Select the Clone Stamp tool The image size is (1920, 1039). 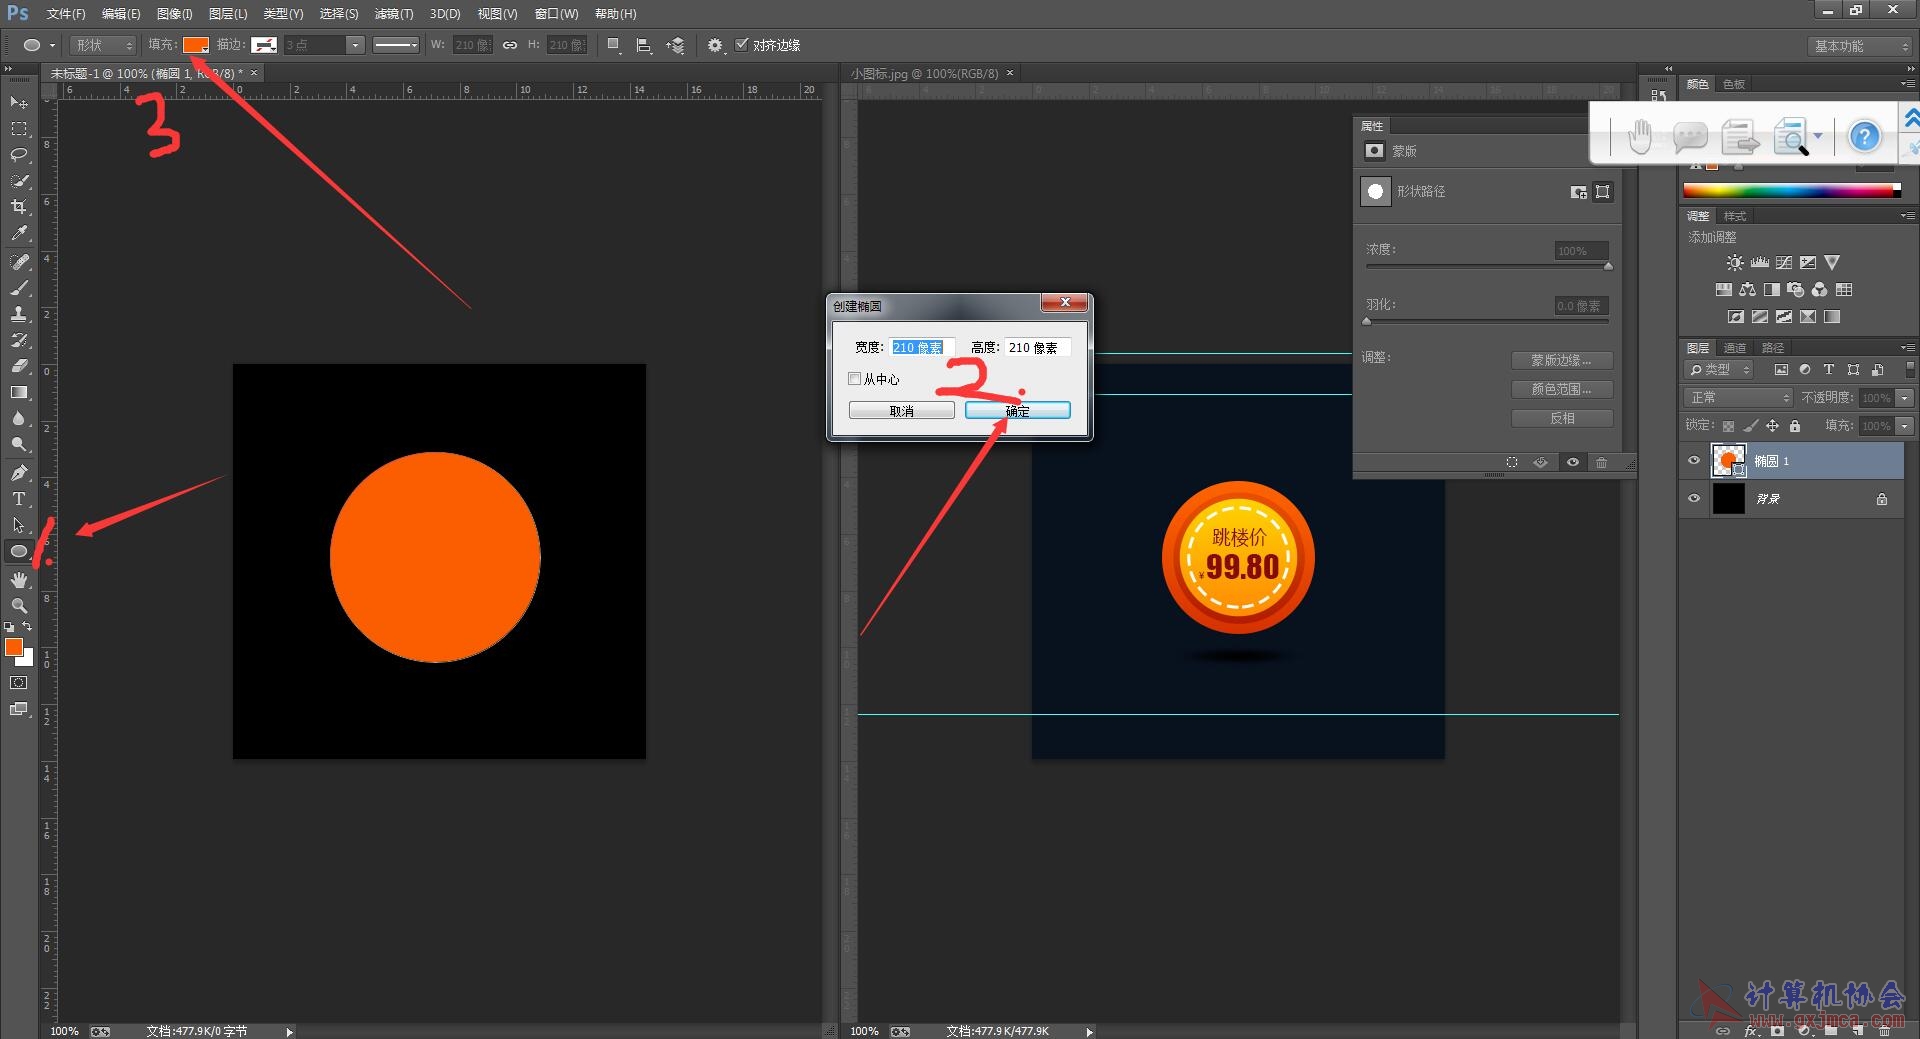(19, 314)
